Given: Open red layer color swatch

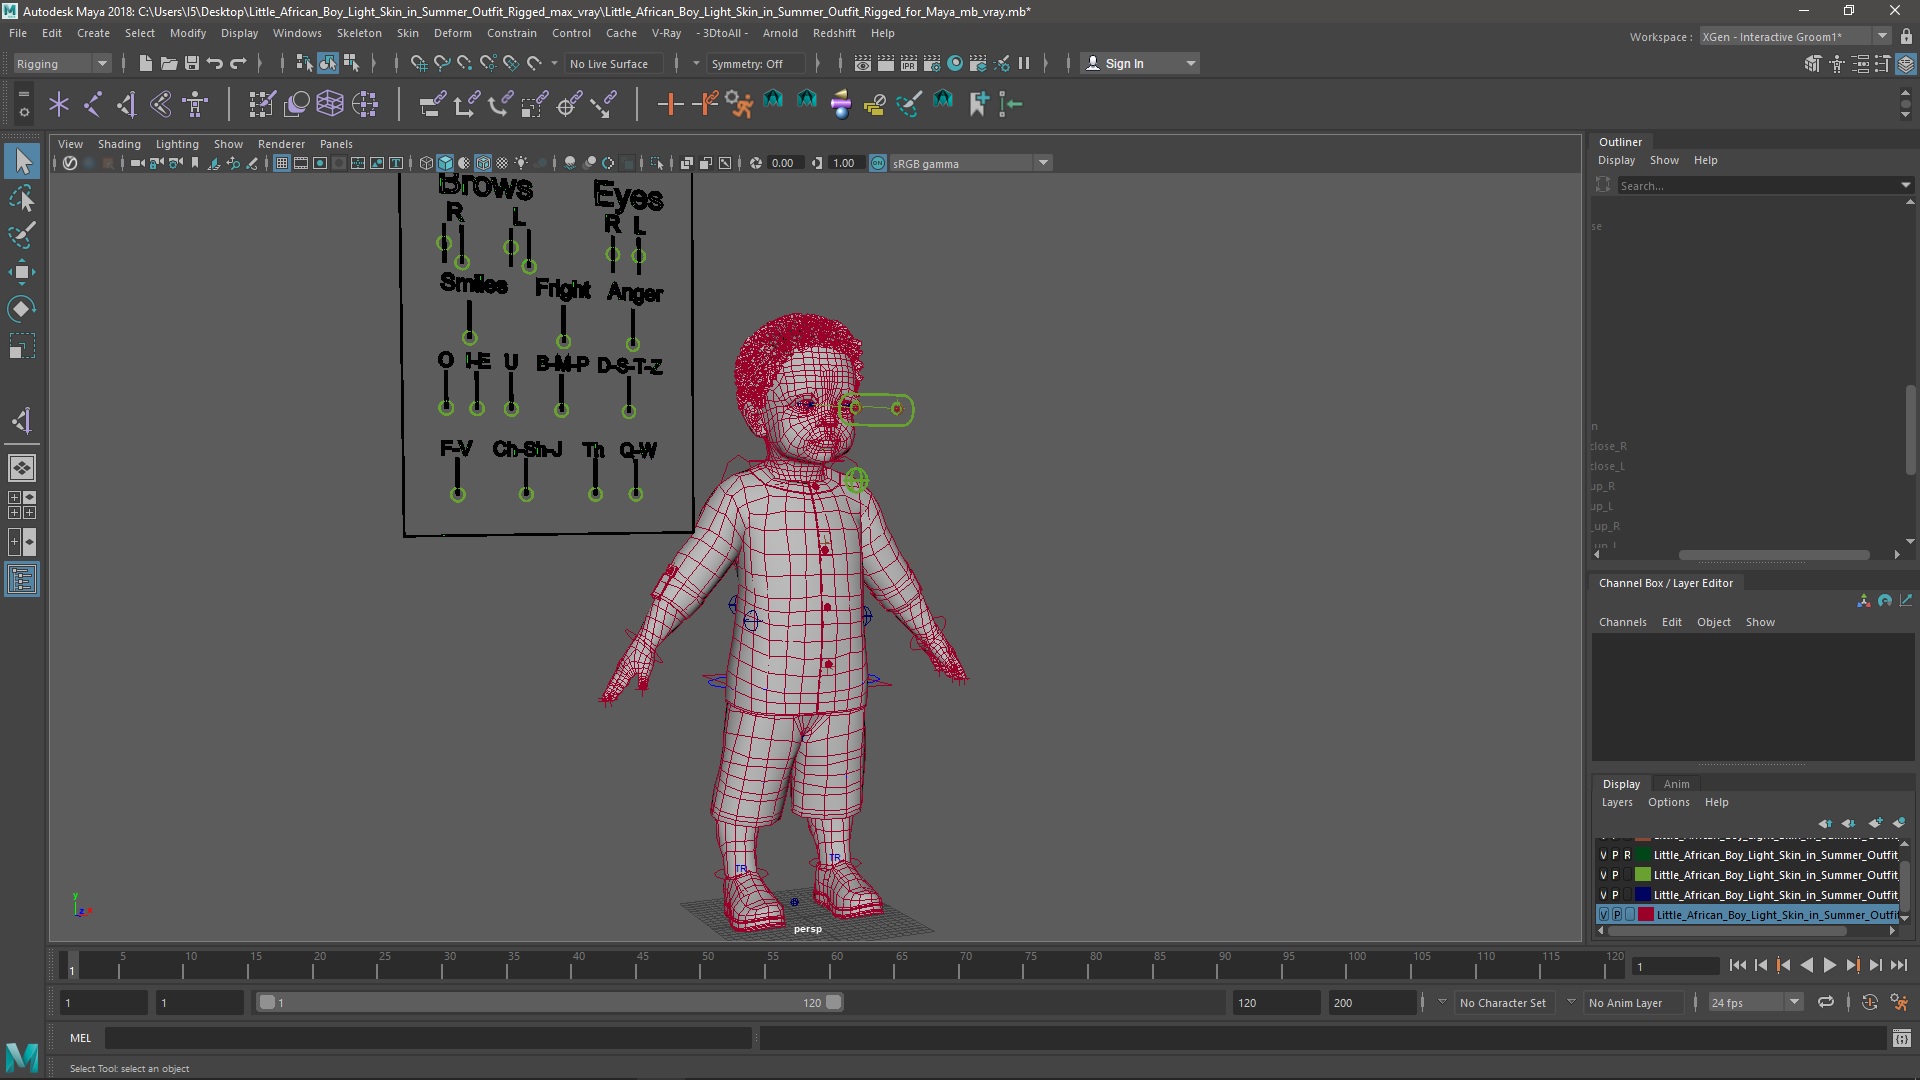Looking at the screenshot, I should pos(1646,915).
